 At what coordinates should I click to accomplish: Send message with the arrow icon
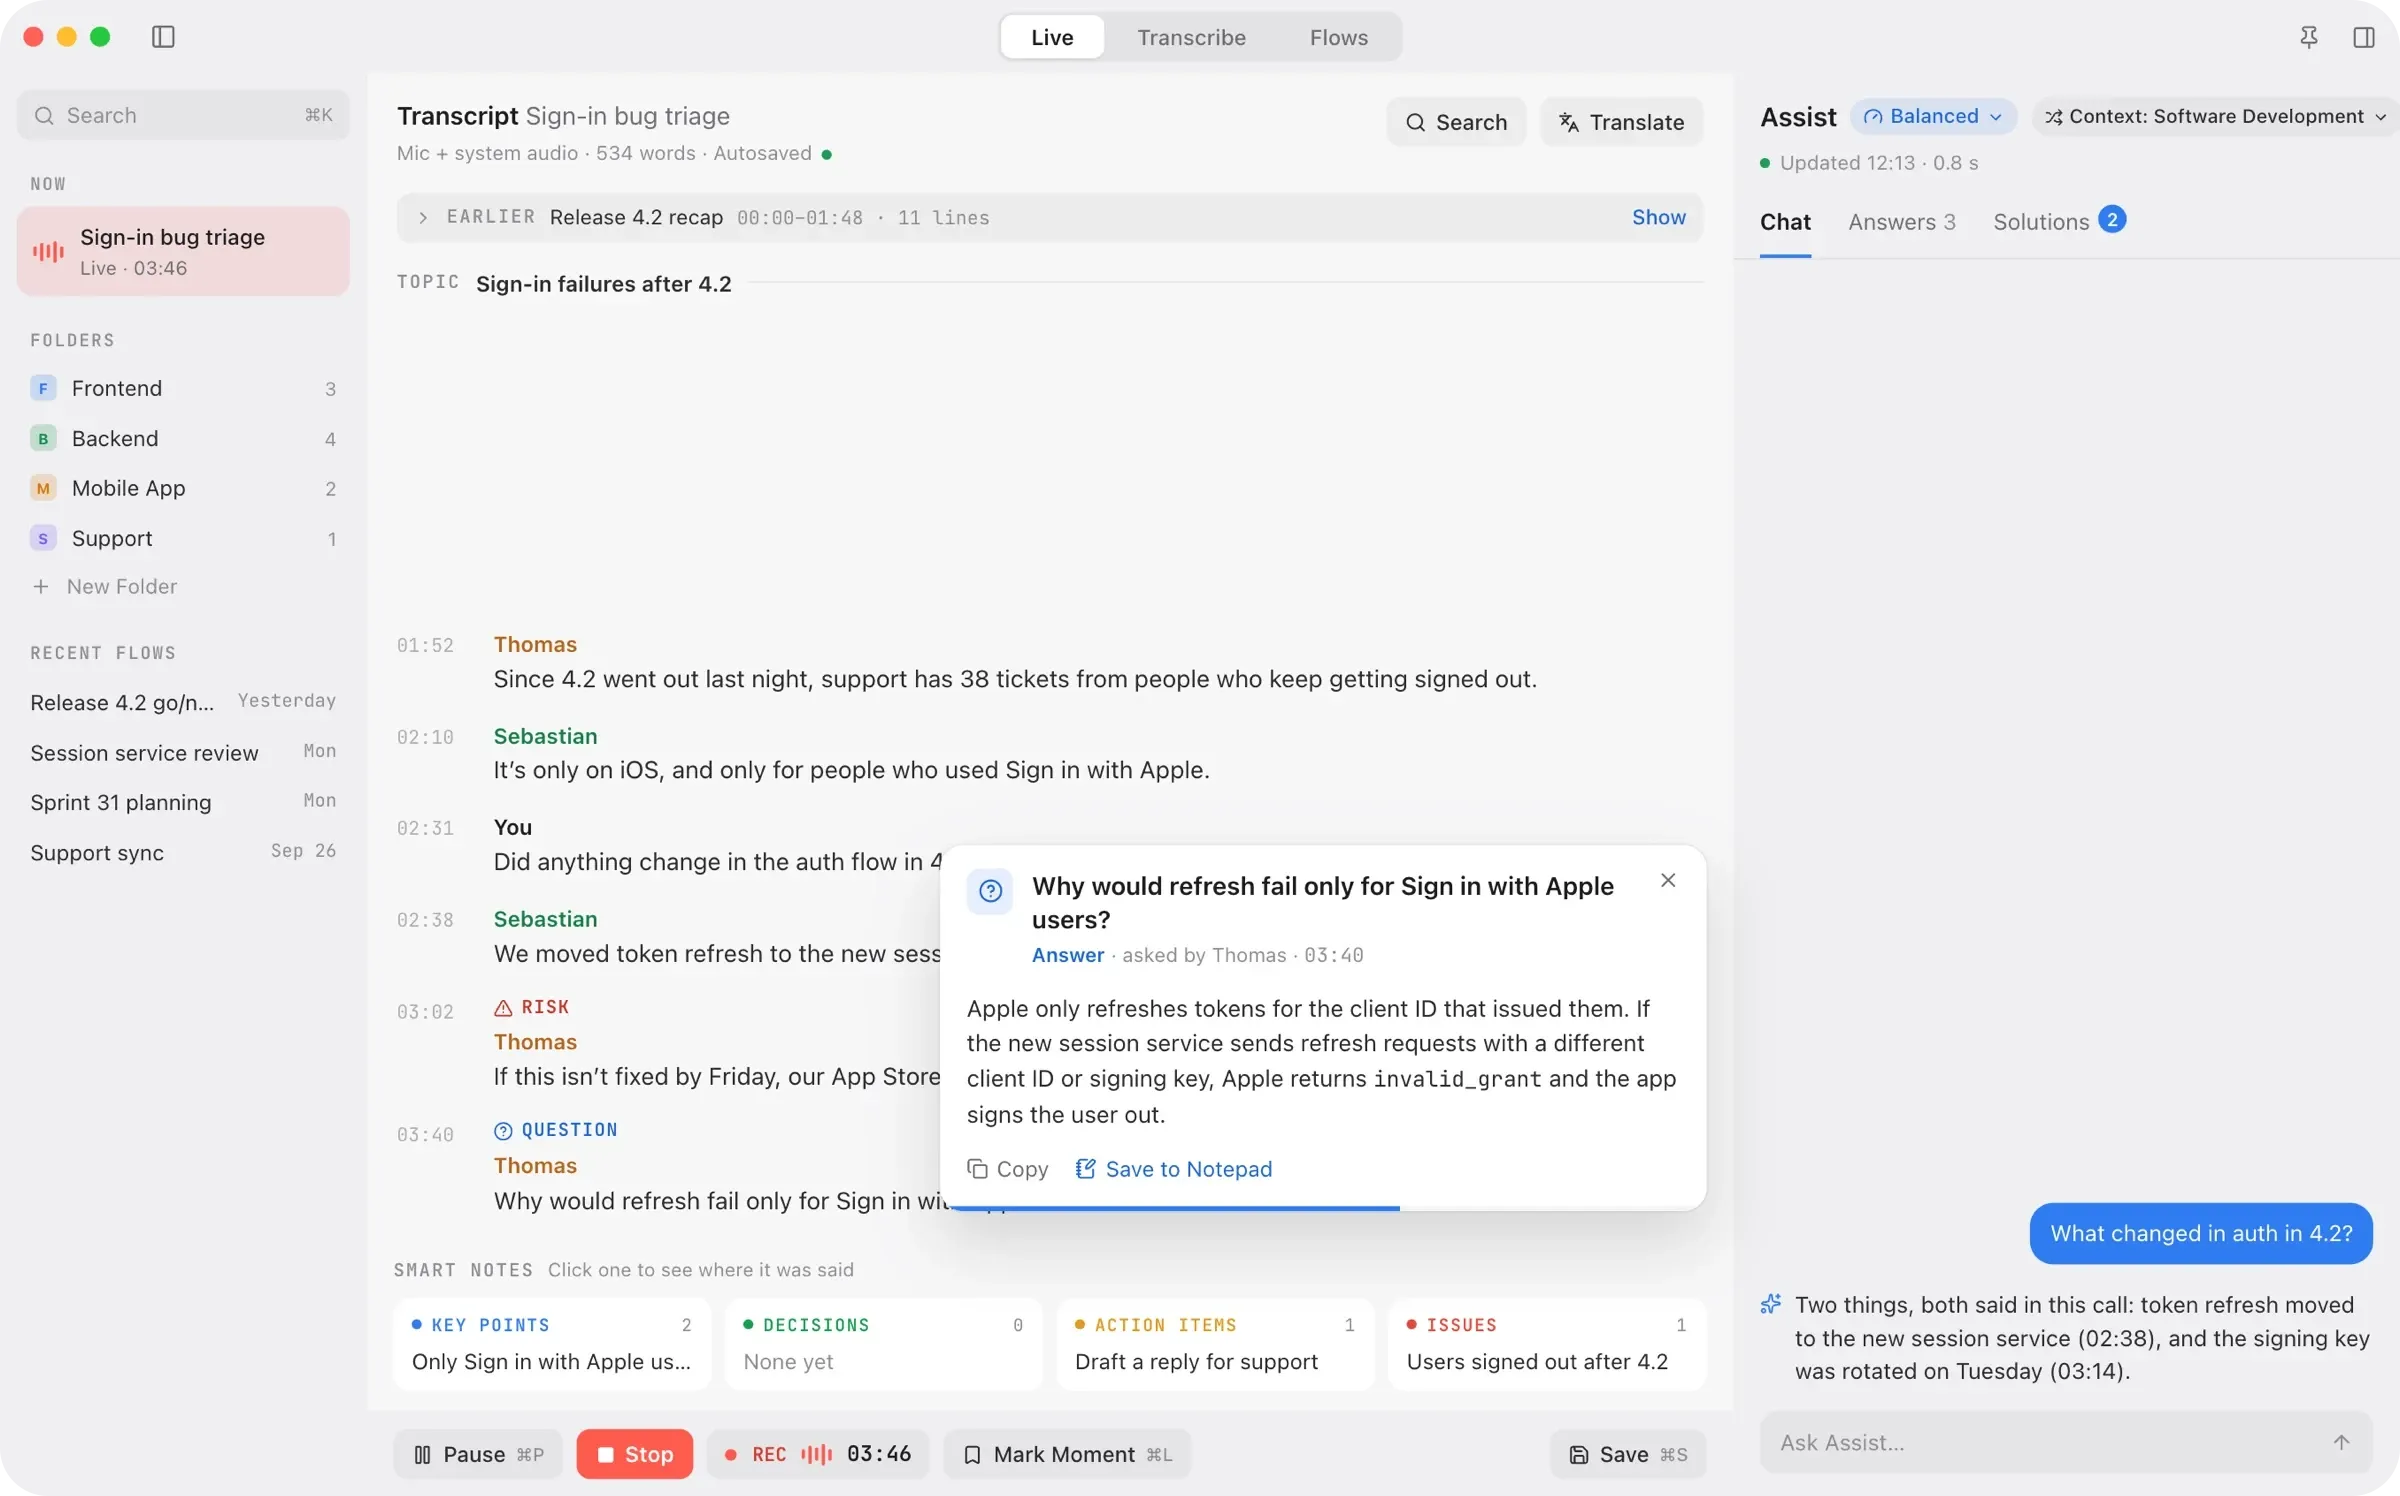click(x=2341, y=1442)
